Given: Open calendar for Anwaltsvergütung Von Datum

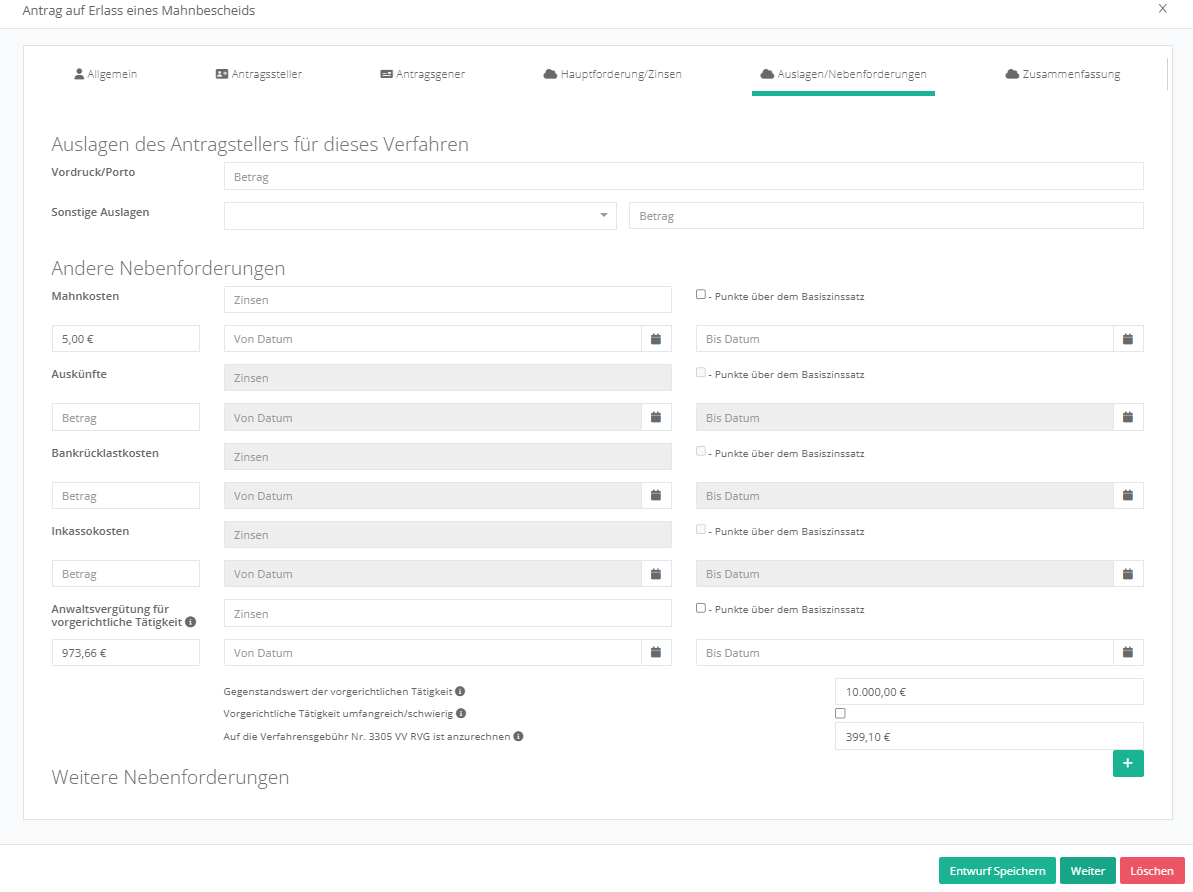Looking at the screenshot, I should click(656, 653).
